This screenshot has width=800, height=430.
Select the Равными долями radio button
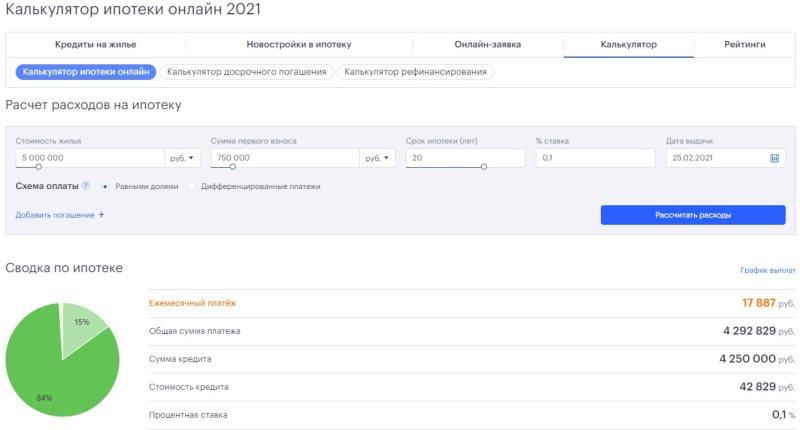click(x=106, y=186)
